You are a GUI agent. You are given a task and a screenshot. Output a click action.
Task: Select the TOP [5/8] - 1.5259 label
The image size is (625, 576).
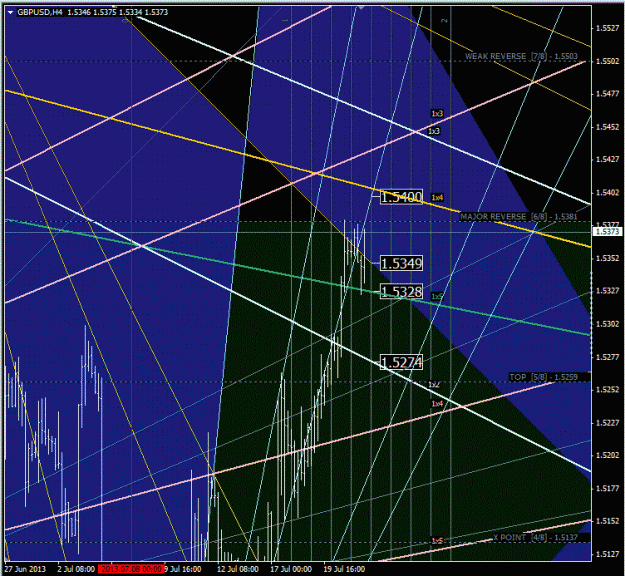[543, 377]
